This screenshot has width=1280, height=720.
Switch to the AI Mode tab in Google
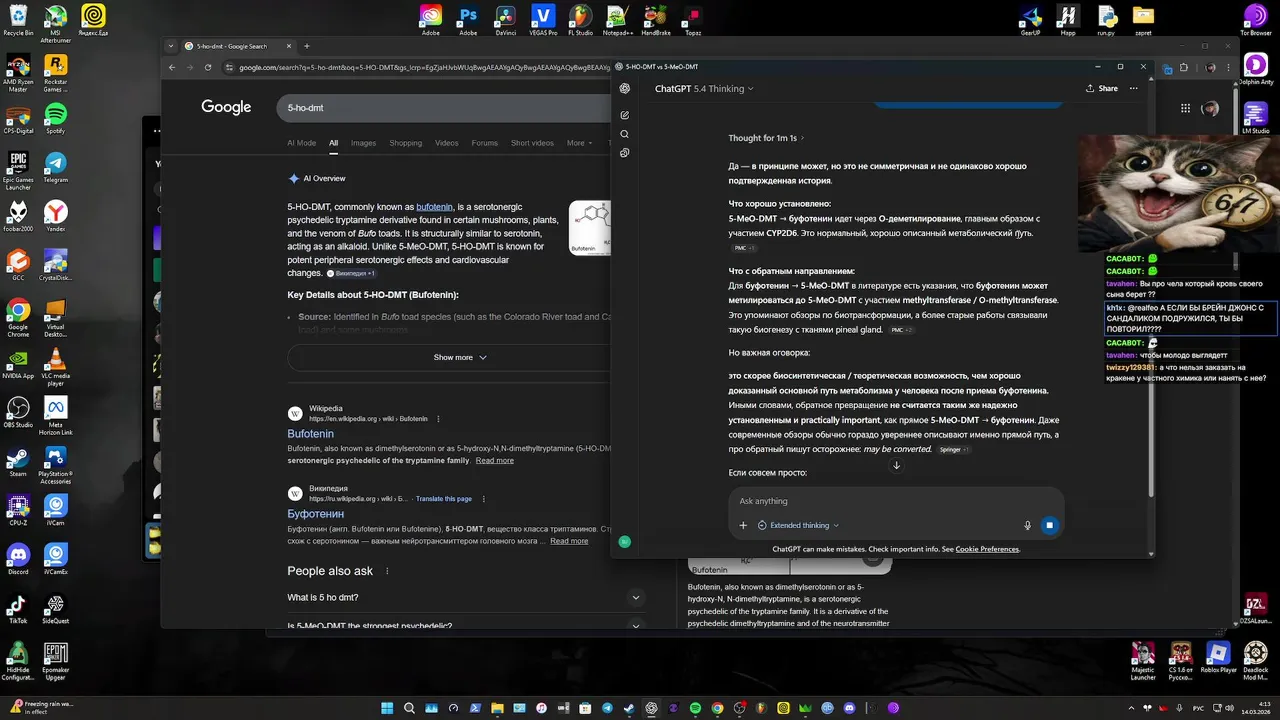[301, 143]
